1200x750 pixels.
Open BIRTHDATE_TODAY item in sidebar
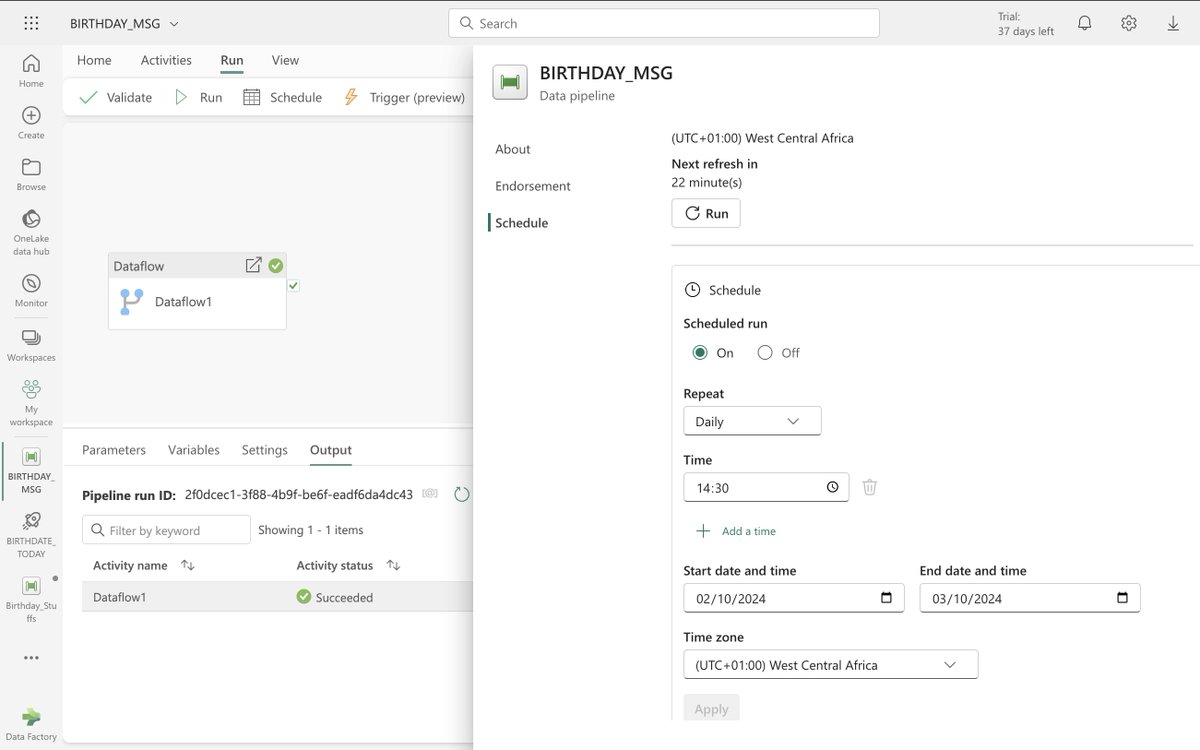[x=31, y=534]
